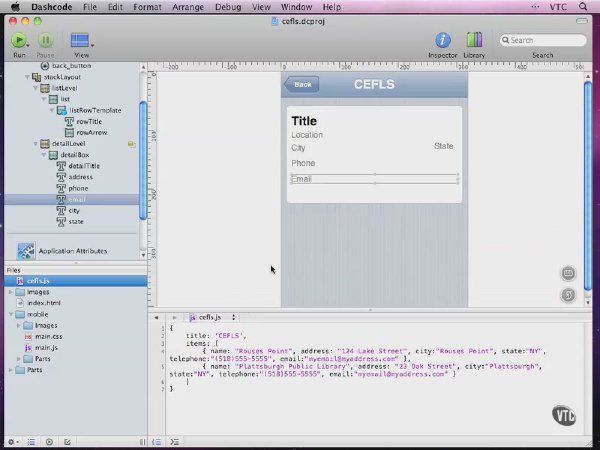Click the canvas vertical scrollbar
This screenshot has width=600, height=450.
click(x=588, y=186)
